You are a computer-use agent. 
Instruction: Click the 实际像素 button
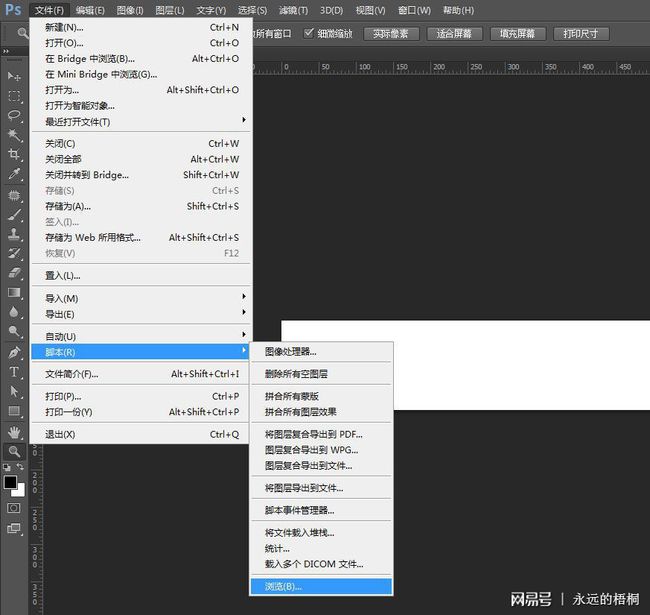tap(391, 34)
